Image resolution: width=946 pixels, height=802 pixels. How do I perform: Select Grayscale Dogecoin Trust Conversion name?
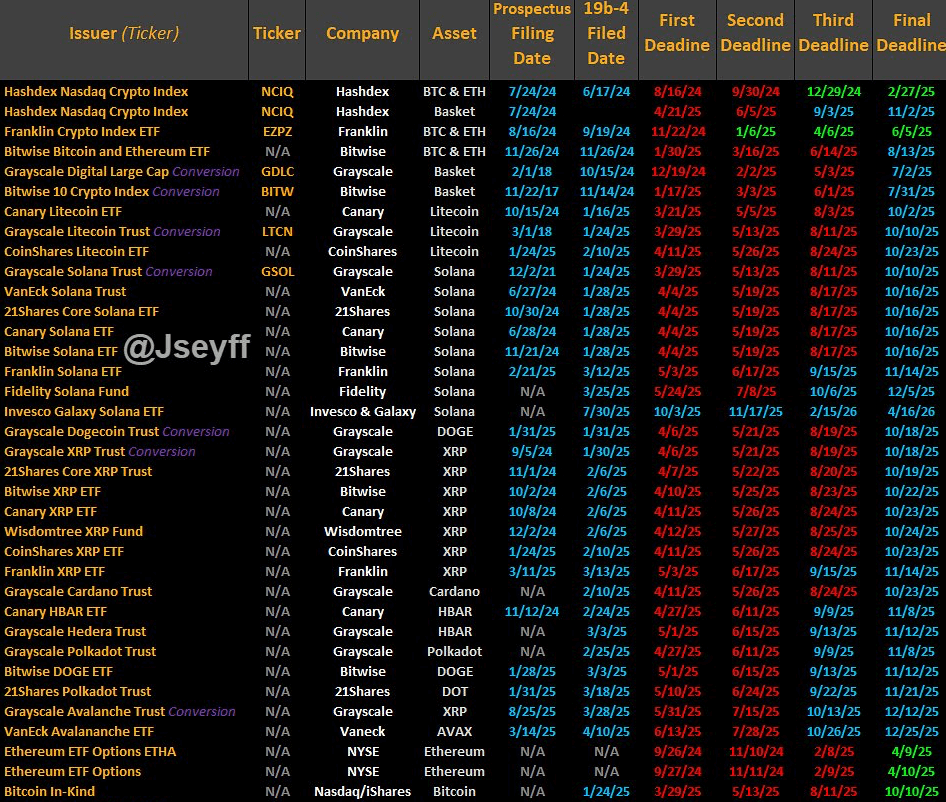click(x=116, y=431)
